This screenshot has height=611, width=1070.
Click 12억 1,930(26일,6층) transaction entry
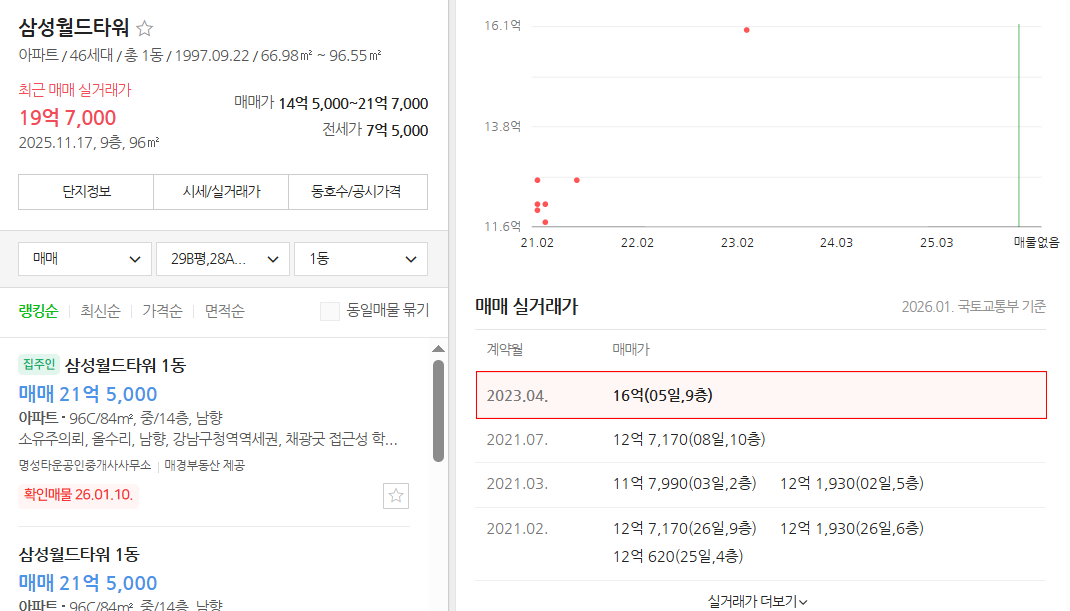pyautogui.click(x=852, y=528)
